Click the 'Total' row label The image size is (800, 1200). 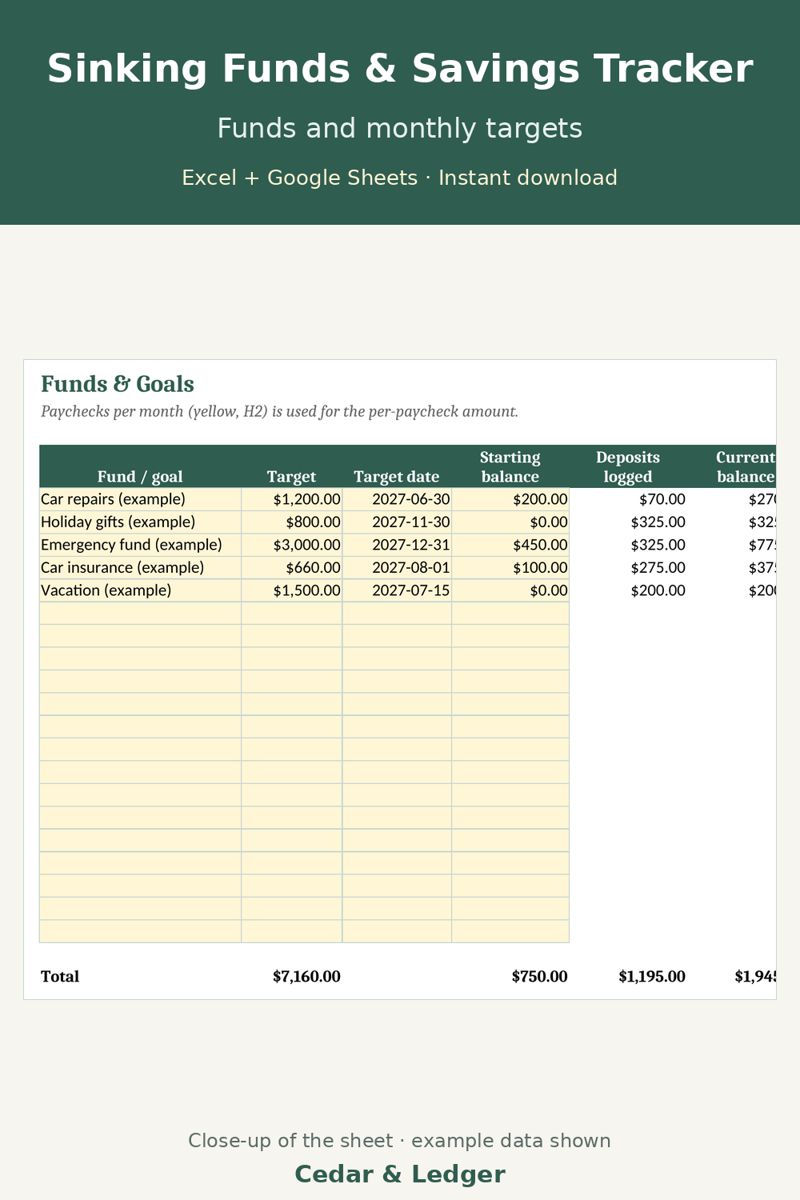pyautogui.click(x=60, y=976)
